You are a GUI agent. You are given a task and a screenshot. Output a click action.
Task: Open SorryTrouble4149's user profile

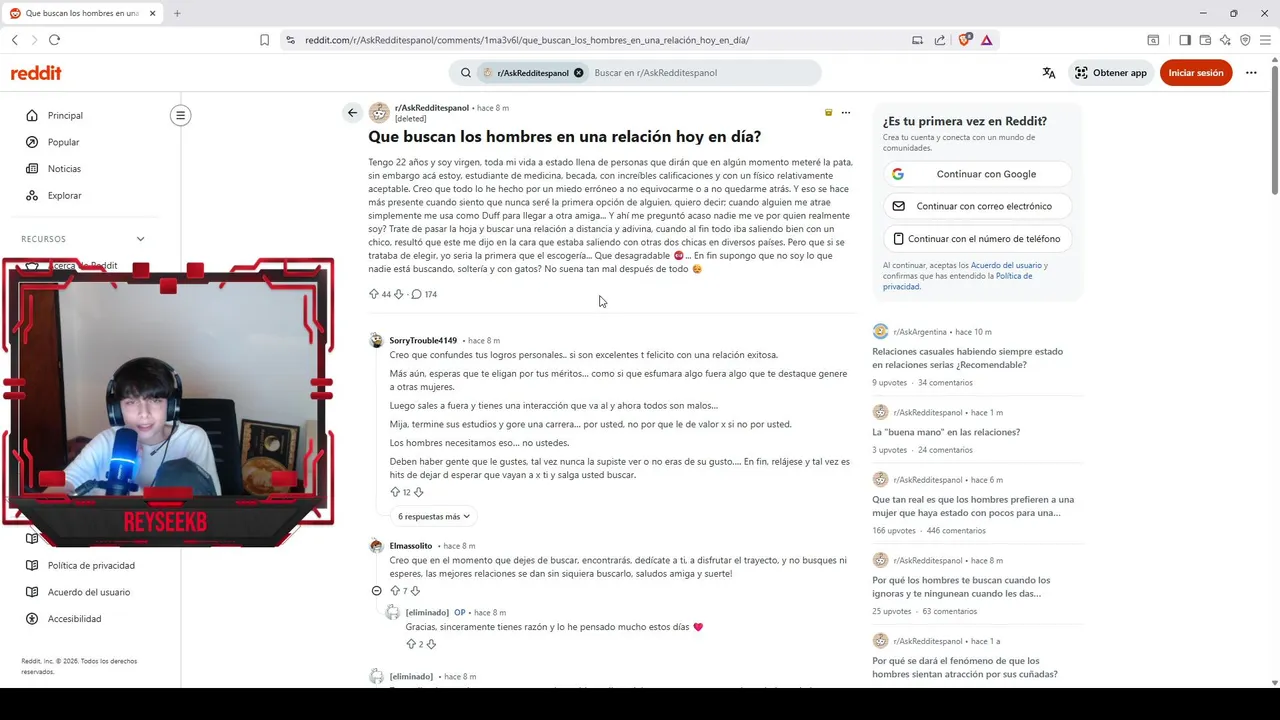click(423, 340)
